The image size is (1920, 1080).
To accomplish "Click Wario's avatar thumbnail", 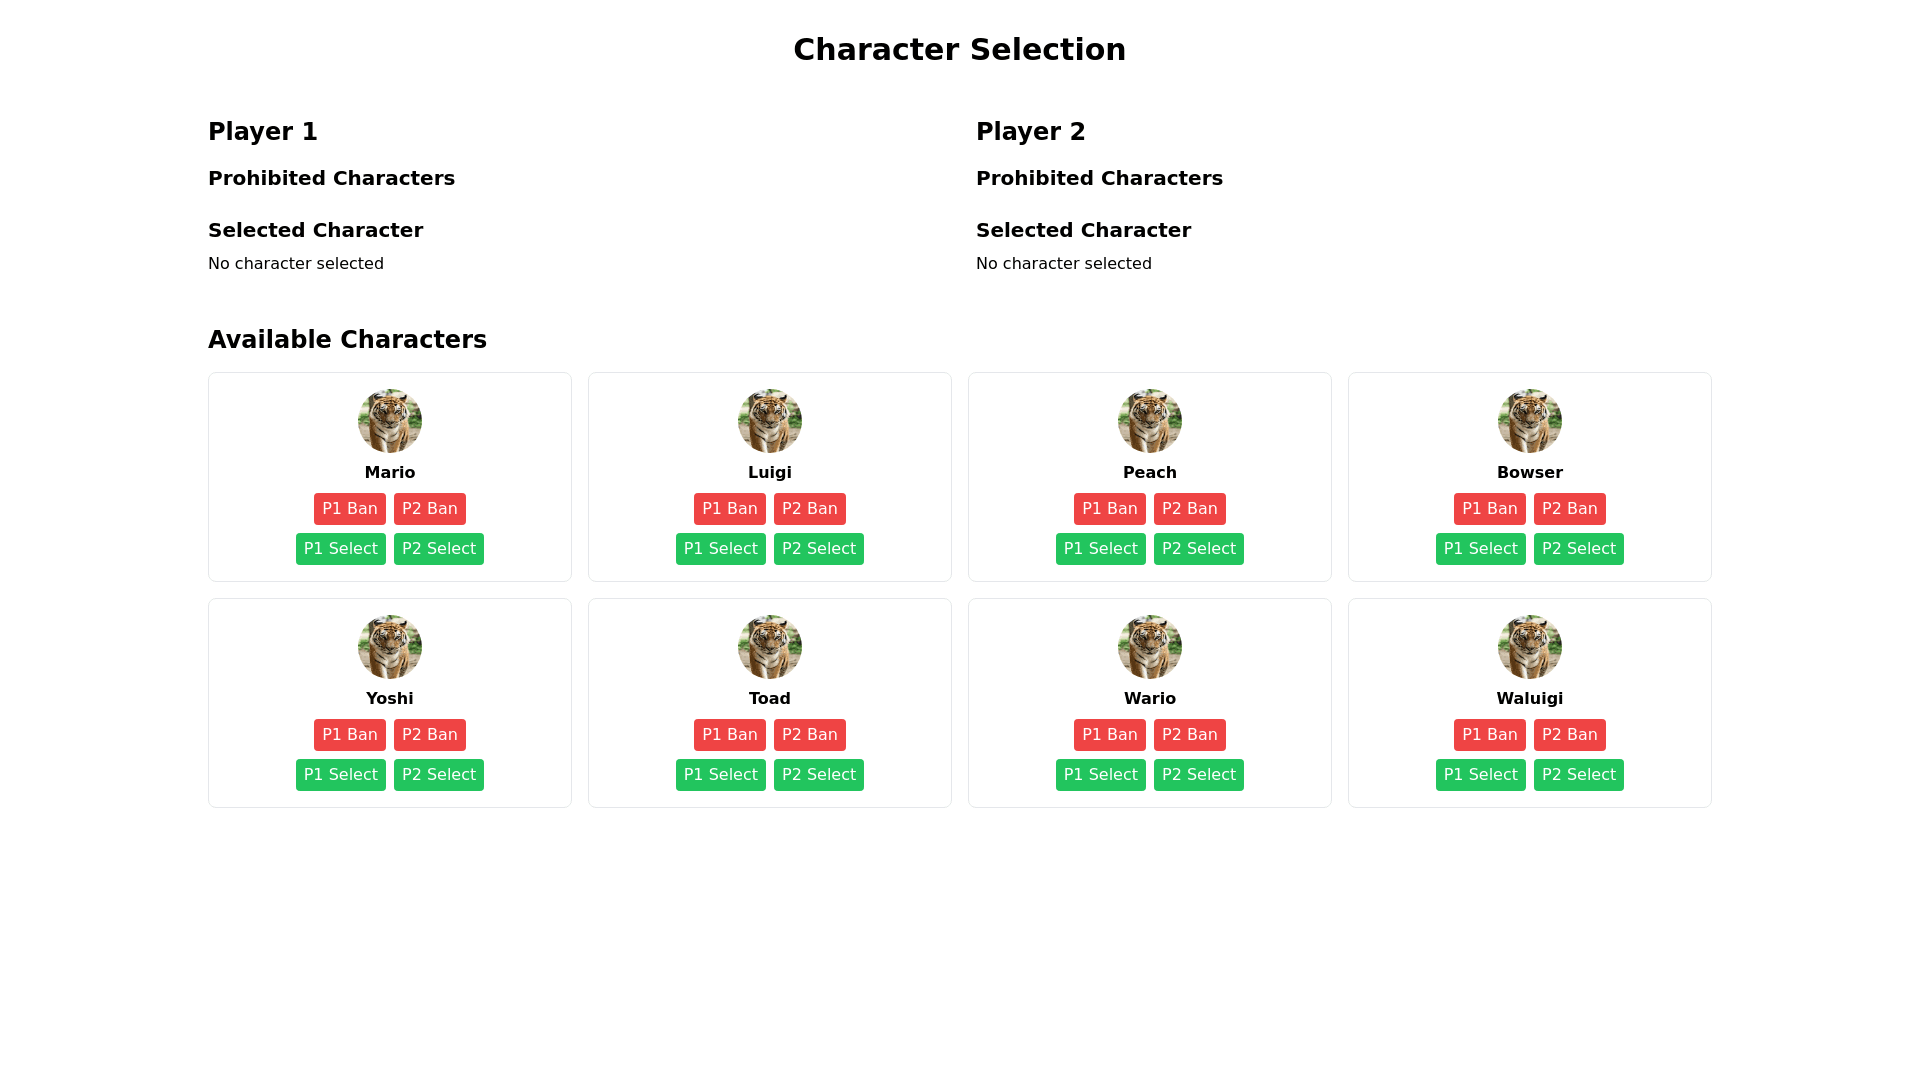I will pos(1150,647).
